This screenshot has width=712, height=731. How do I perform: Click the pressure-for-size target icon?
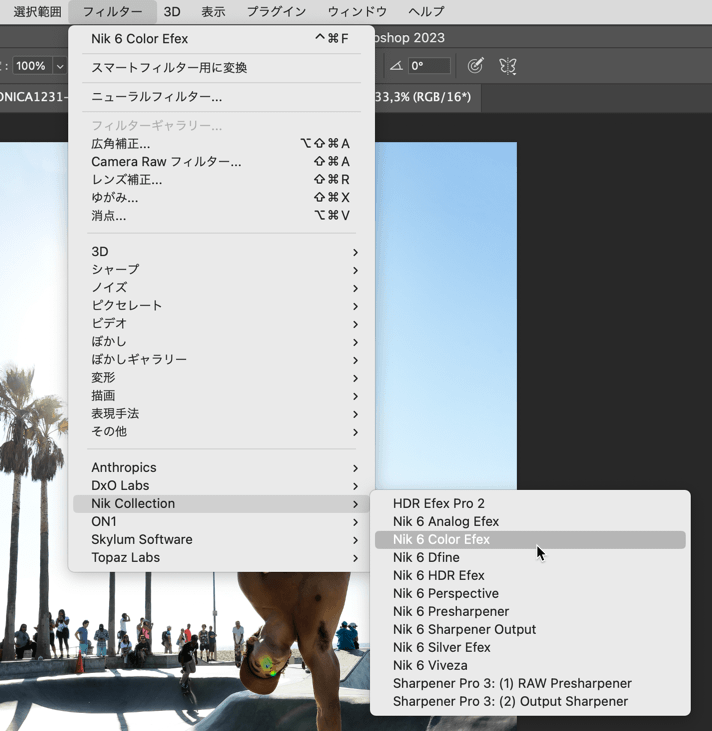pos(475,66)
